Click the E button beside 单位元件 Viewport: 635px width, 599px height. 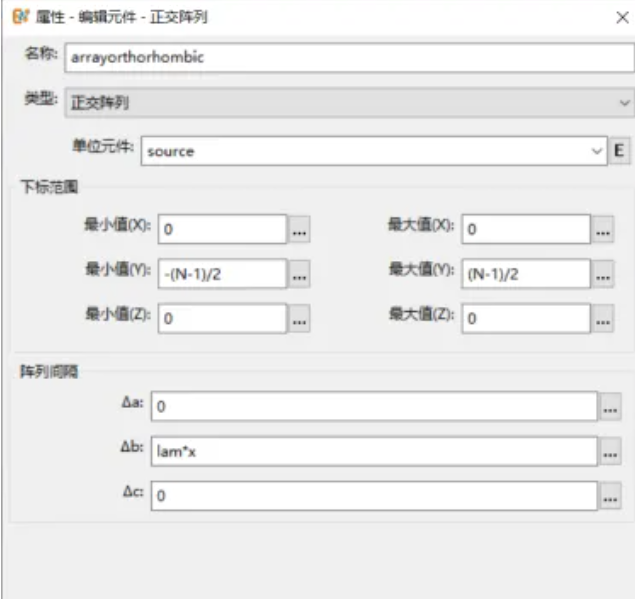click(x=619, y=151)
